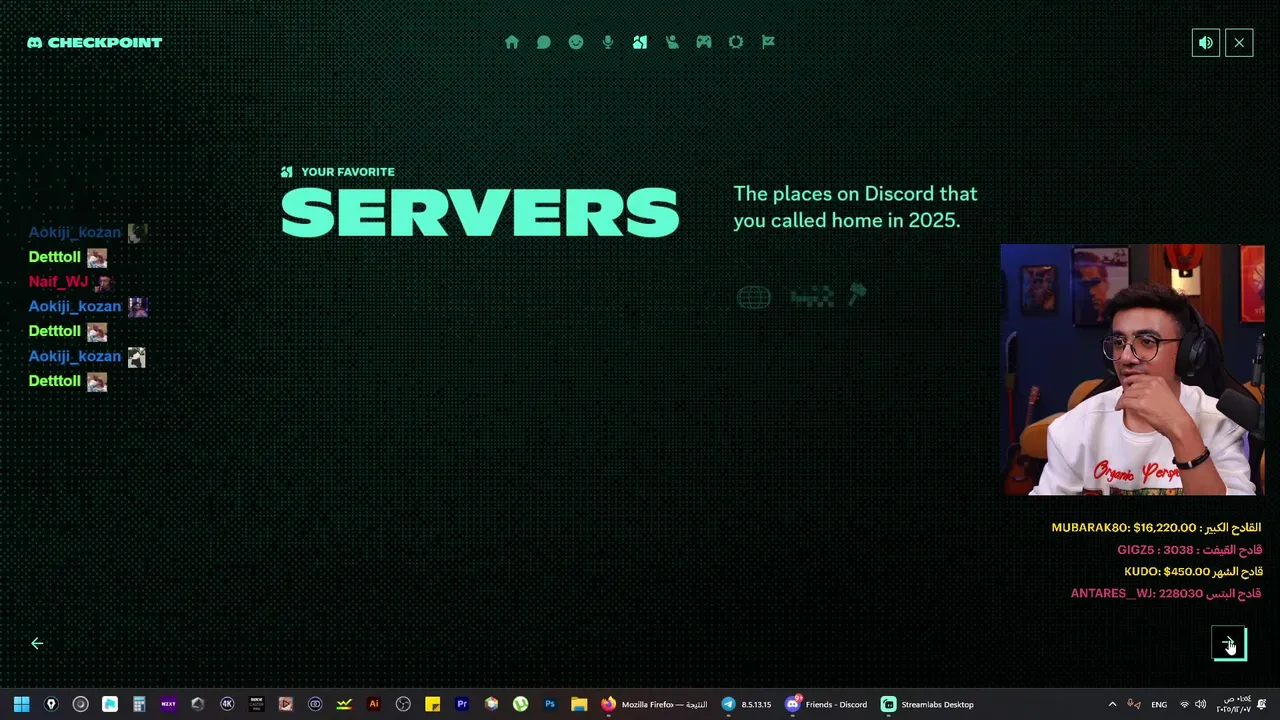
Task: Switch to the Mozilla Firefox window
Action: (654, 704)
